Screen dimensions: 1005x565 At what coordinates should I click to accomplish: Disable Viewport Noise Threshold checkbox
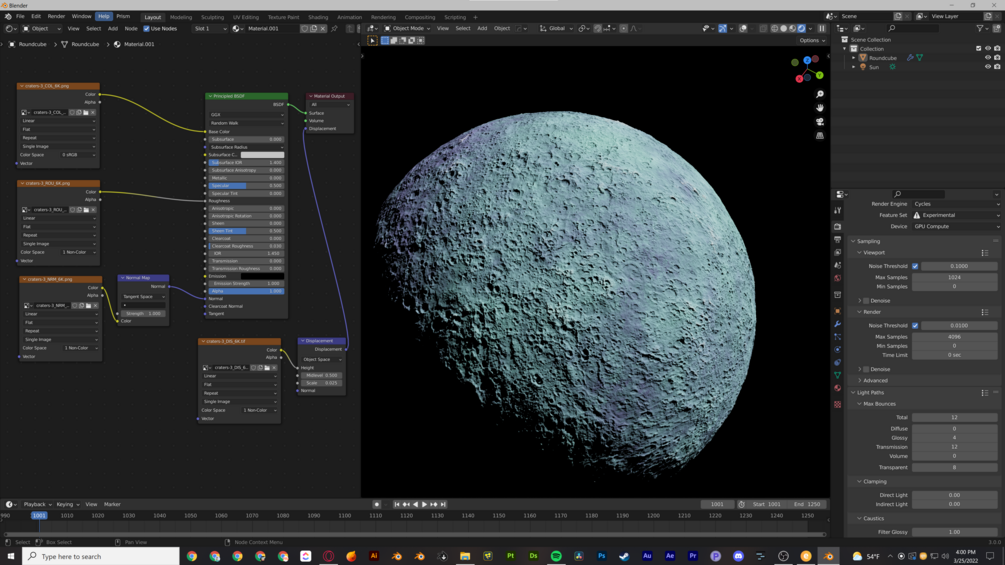915,266
